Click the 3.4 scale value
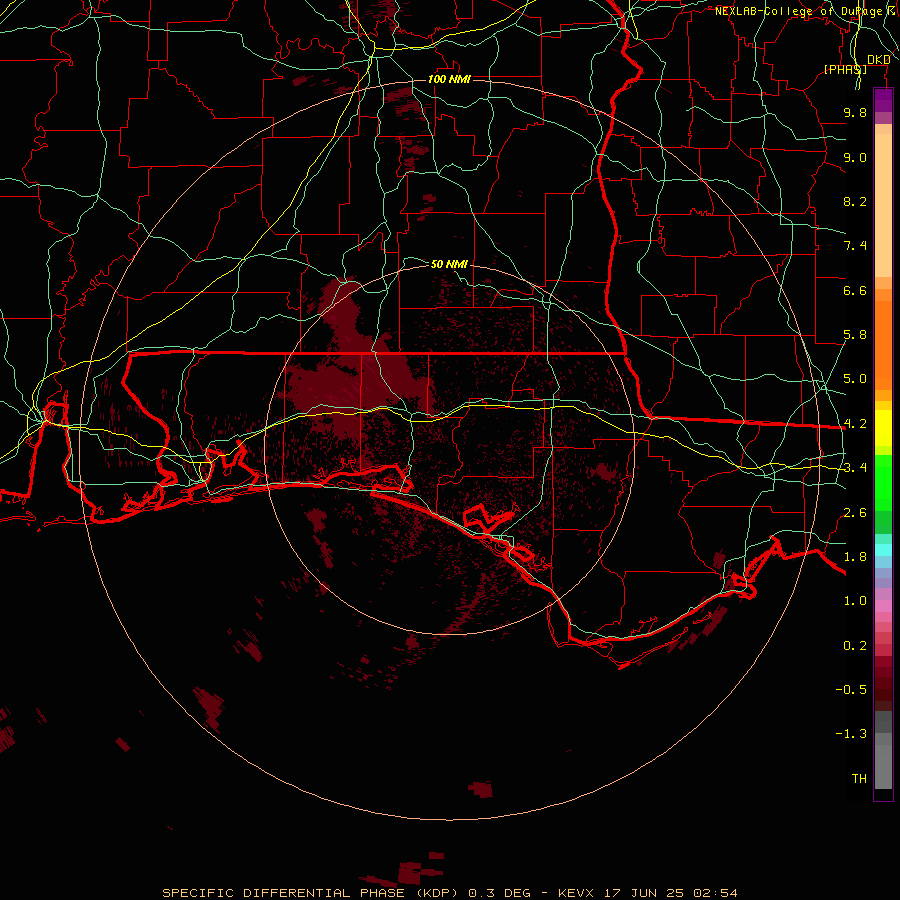 [855, 468]
